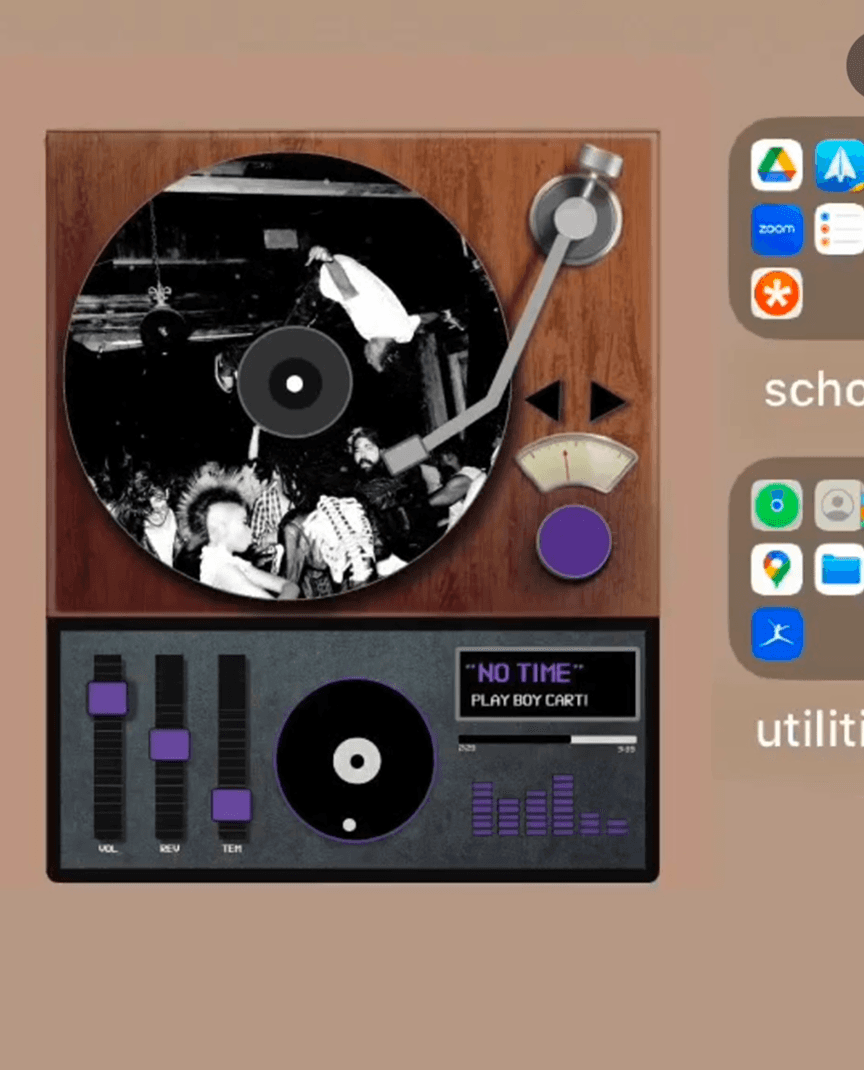This screenshot has width=864, height=1070.
Task: Open the blue MyFitnessPal figure app
Action: click(777, 633)
